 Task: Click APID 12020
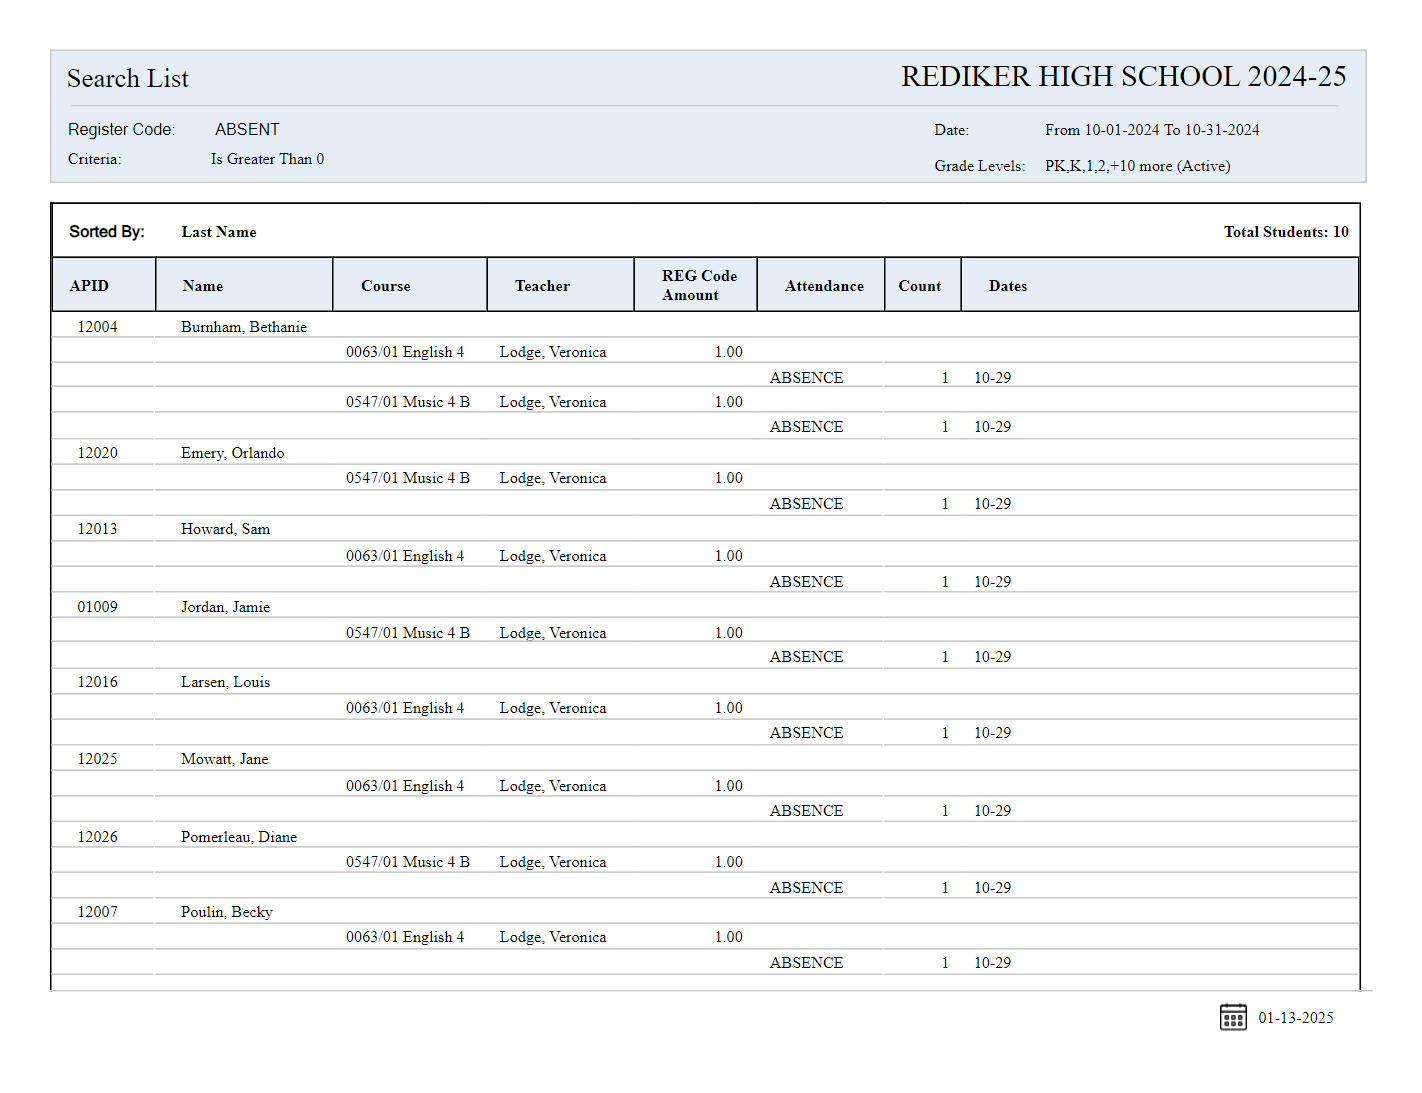click(x=98, y=453)
